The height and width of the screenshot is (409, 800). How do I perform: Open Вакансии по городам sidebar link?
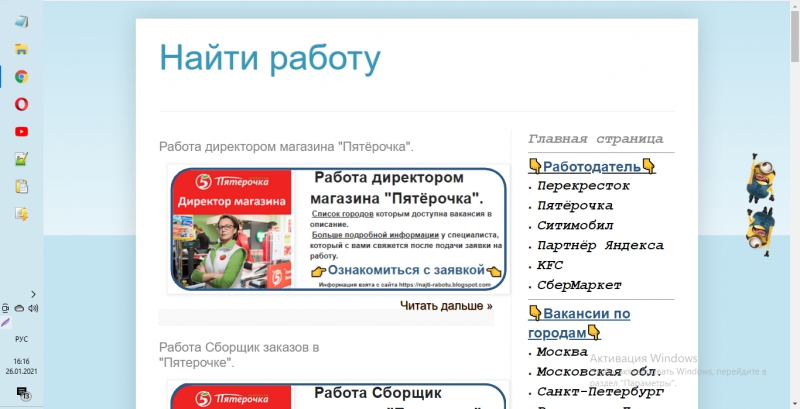[579, 323]
